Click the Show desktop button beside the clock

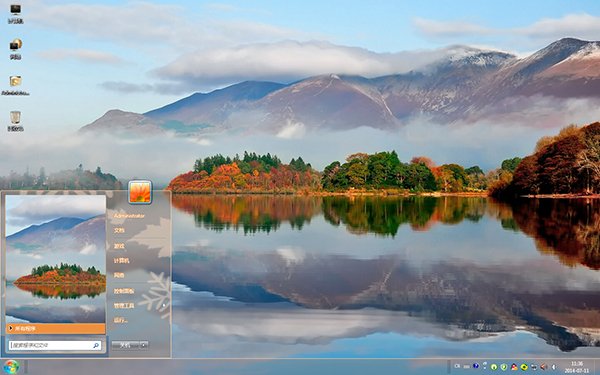pyautogui.click(x=597, y=367)
